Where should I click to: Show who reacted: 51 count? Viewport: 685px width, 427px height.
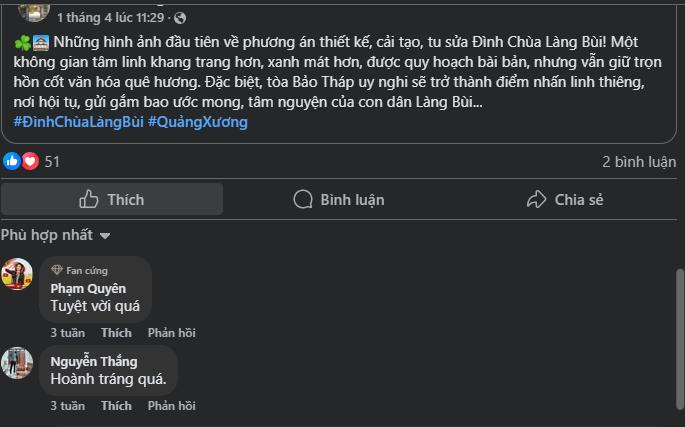pyautogui.click(x=52, y=161)
